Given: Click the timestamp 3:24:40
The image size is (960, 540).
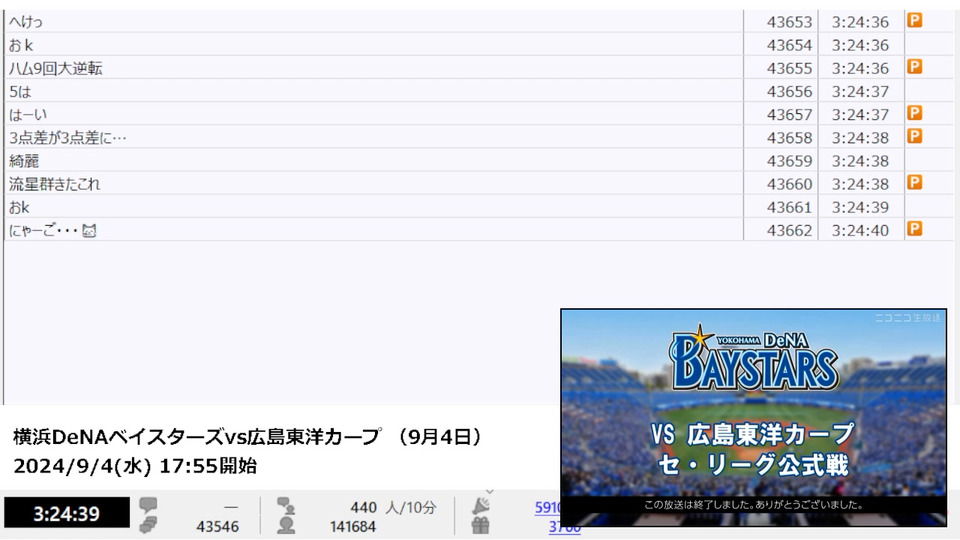Looking at the screenshot, I should 860,230.
